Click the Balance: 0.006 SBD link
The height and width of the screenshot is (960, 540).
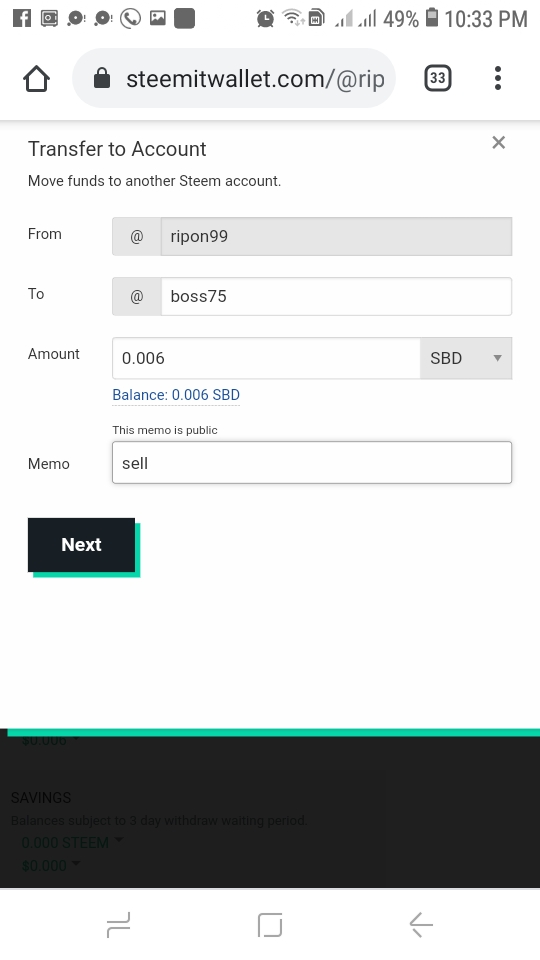(x=176, y=395)
